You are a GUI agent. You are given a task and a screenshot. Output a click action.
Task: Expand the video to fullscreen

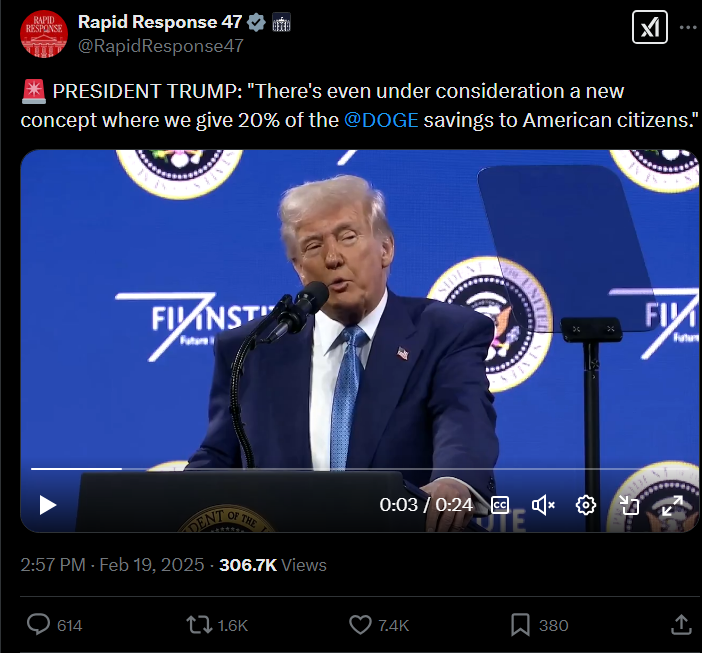point(672,505)
